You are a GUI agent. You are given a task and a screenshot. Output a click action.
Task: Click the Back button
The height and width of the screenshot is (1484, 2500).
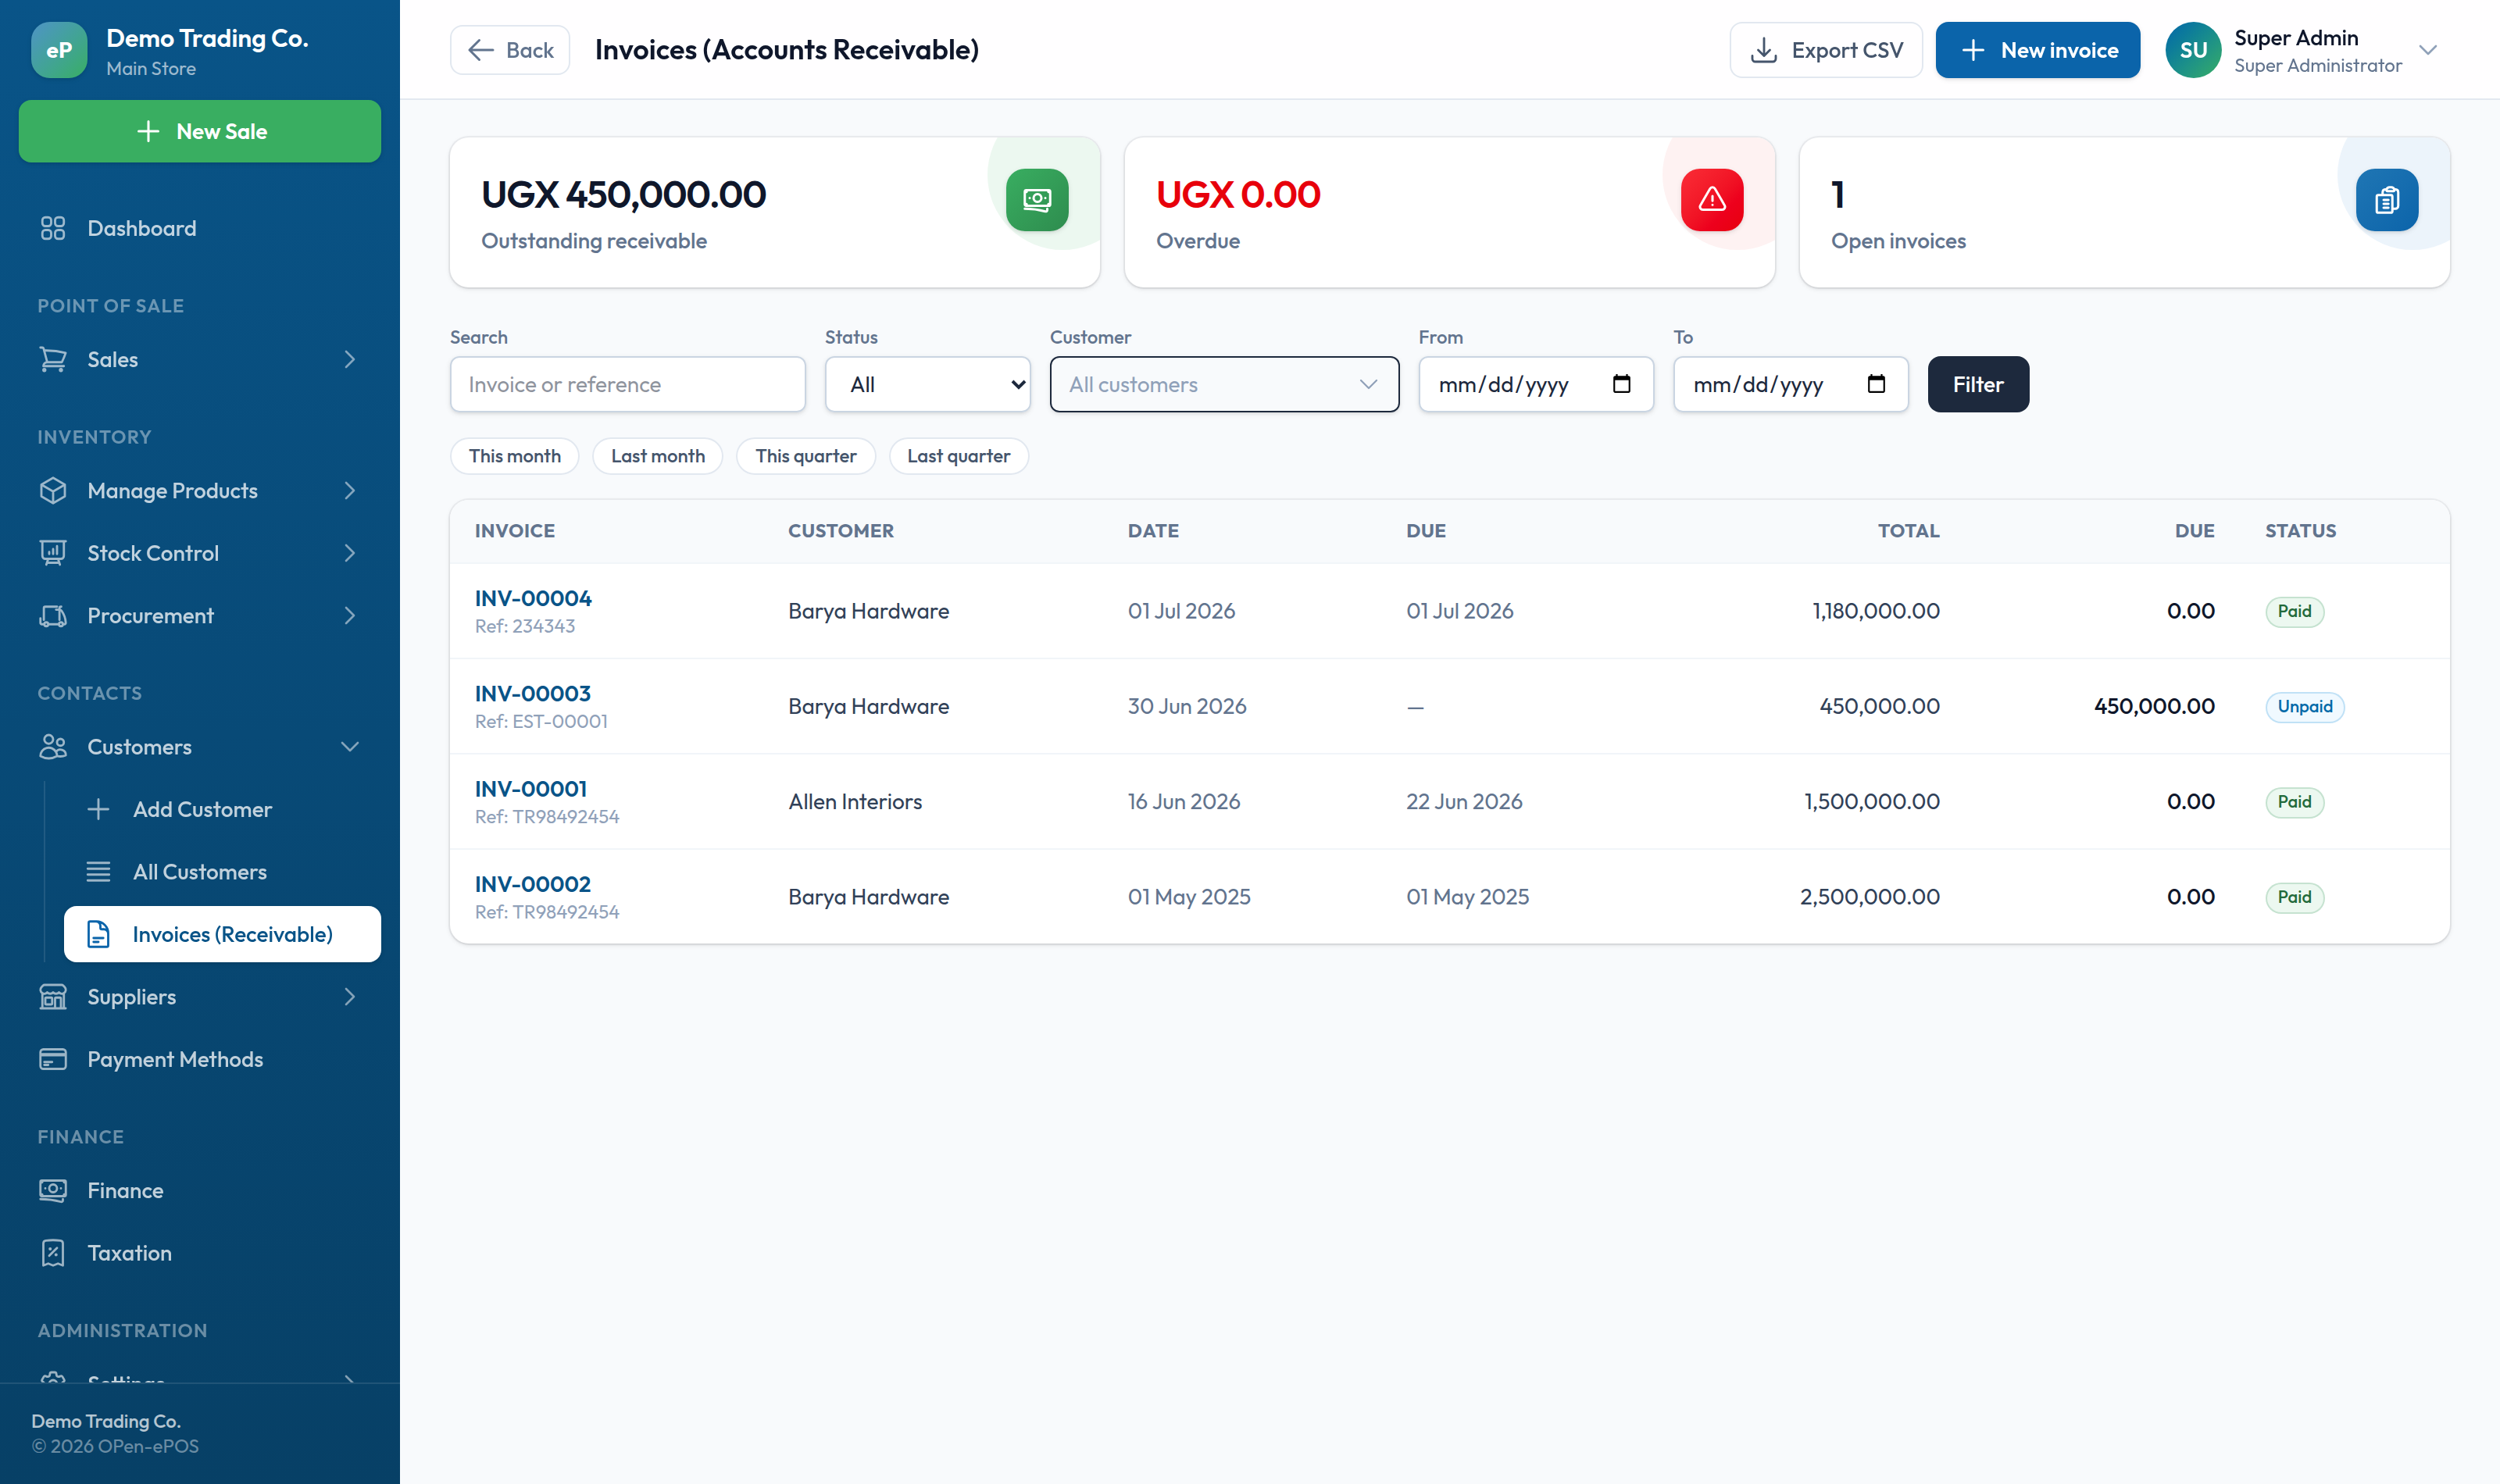[x=510, y=50]
